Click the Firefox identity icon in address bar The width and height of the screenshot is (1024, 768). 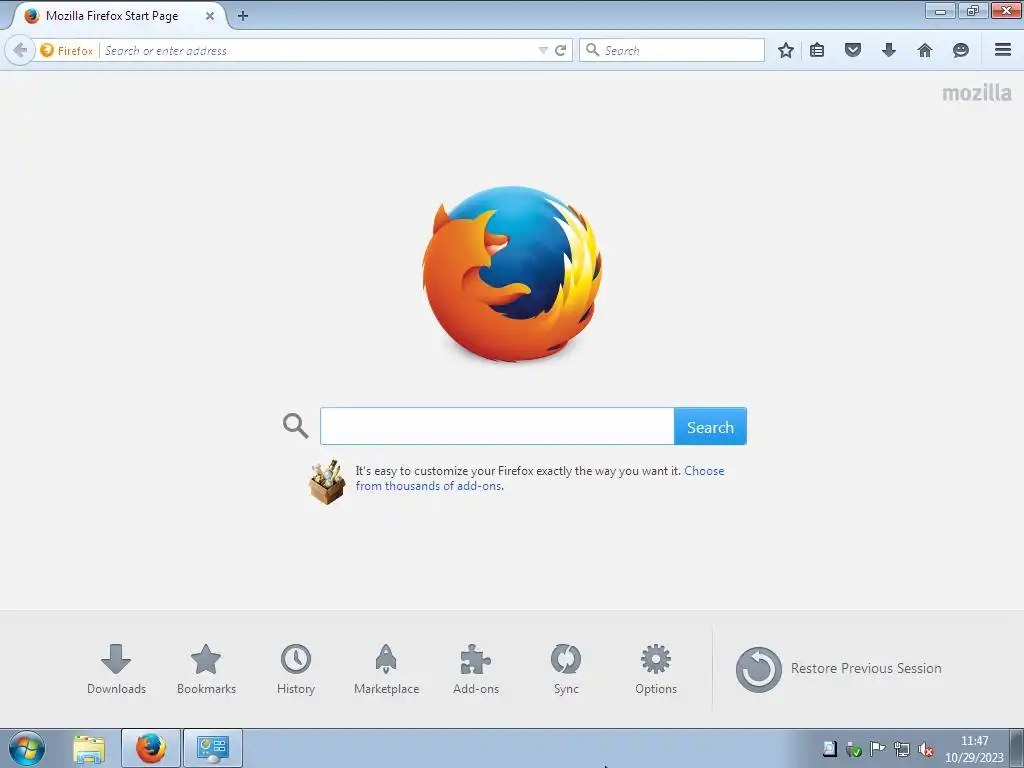[x=47, y=50]
